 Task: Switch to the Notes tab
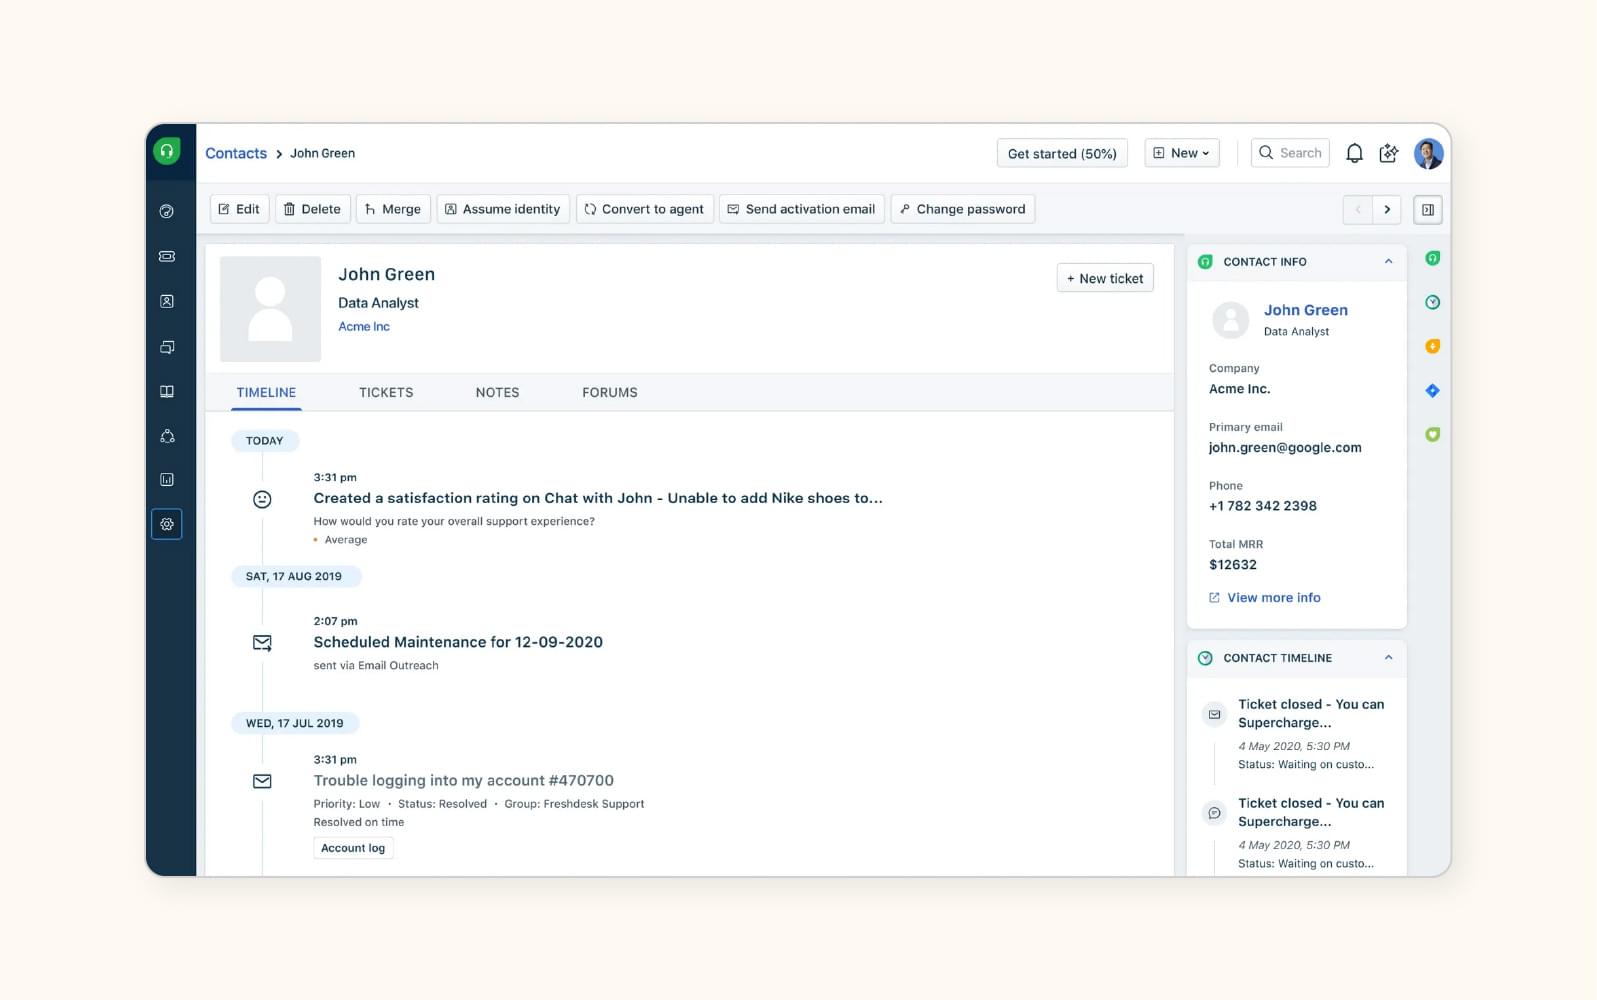tap(497, 392)
